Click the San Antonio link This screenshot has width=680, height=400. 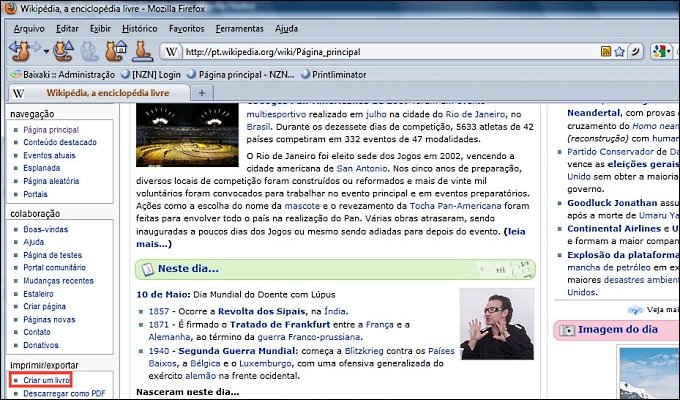pos(362,168)
